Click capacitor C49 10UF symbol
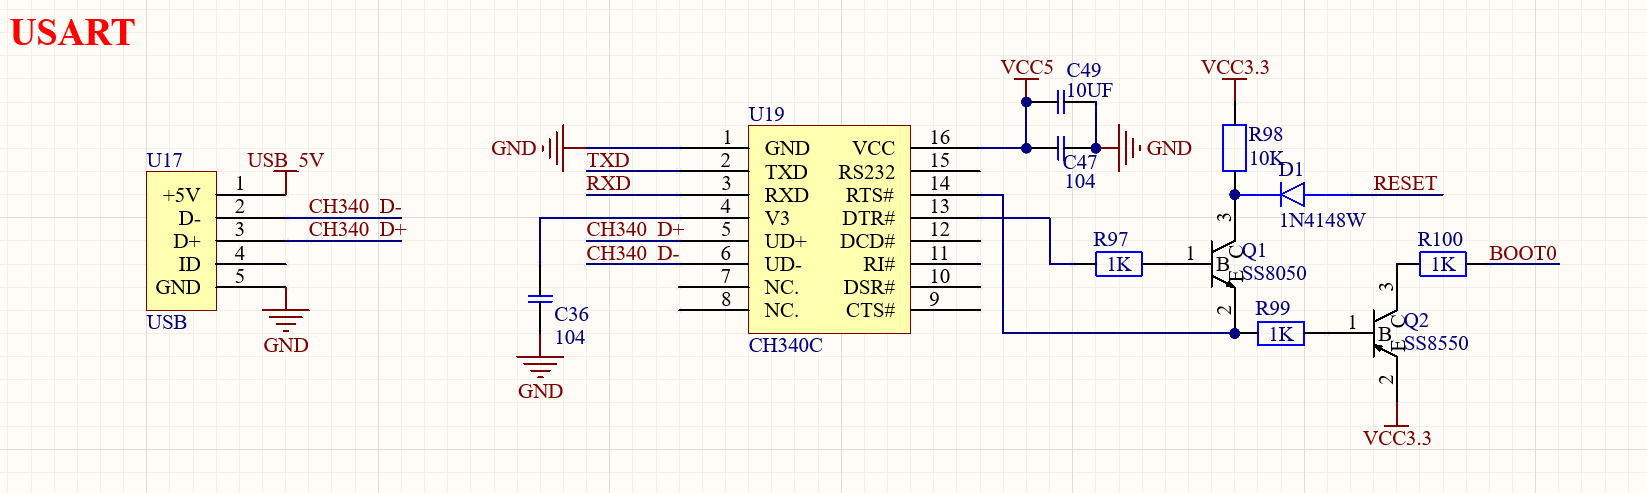 tap(1062, 102)
